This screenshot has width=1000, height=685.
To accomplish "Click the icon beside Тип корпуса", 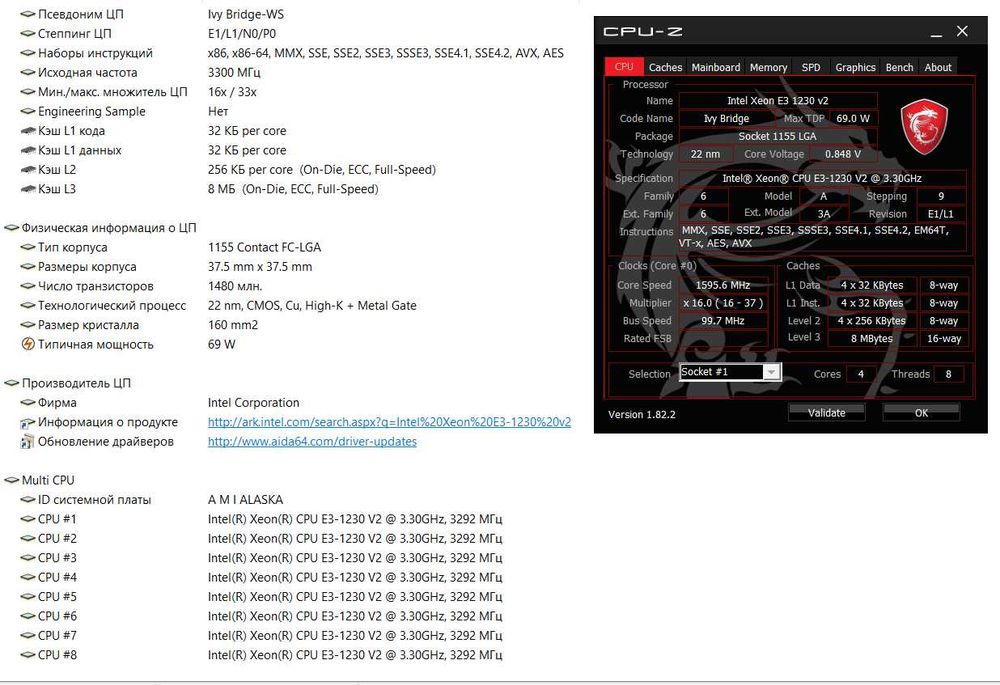I will click(x=28, y=247).
